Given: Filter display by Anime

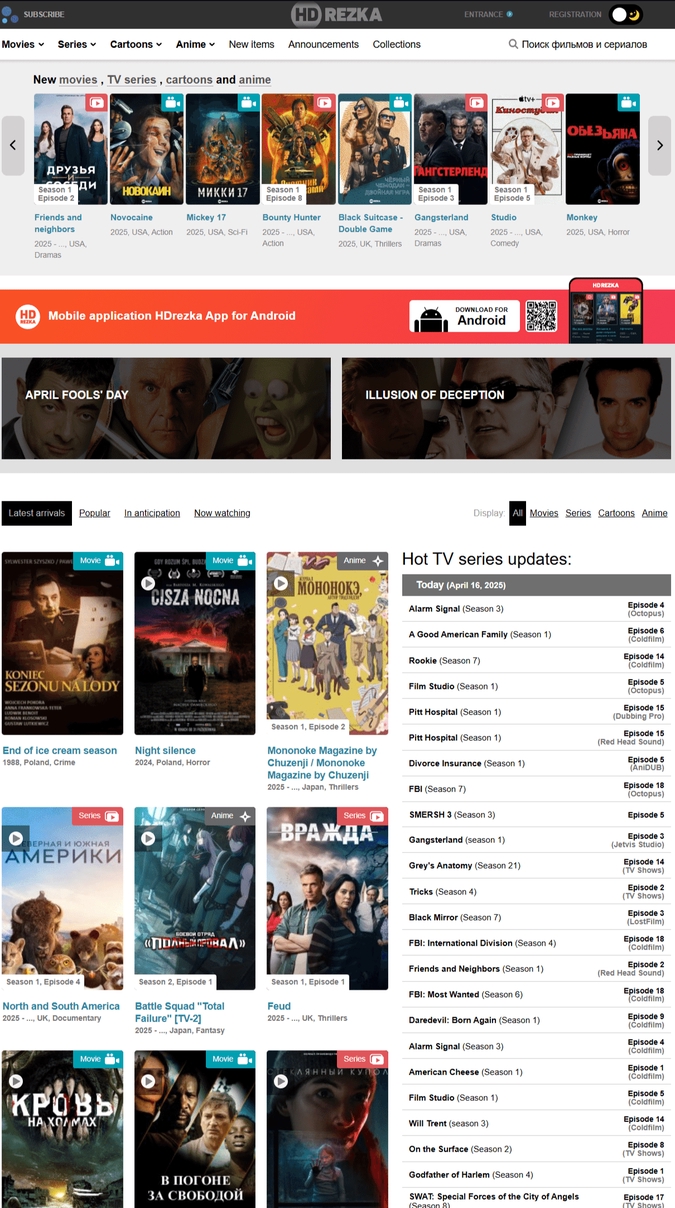Looking at the screenshot, I should point(655,513).
